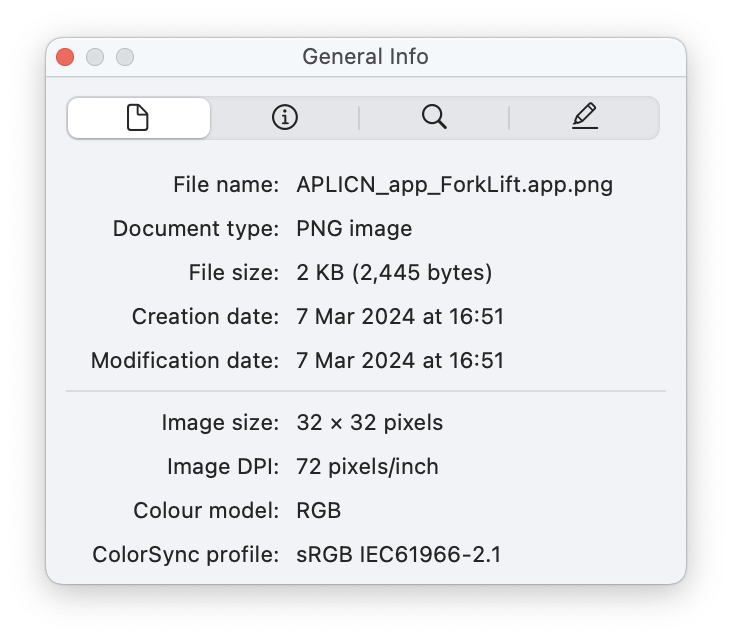Click the File name label
This screenshot has height=638, width=732.
(226, 185)
